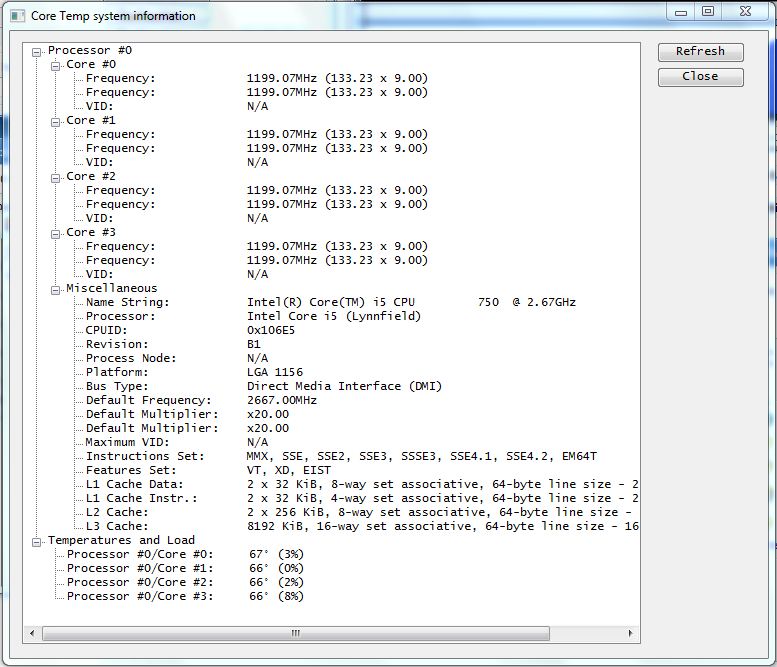Collapse the Core #2 node
Screen dimensions: 777x667
click(x=56, y=178)
